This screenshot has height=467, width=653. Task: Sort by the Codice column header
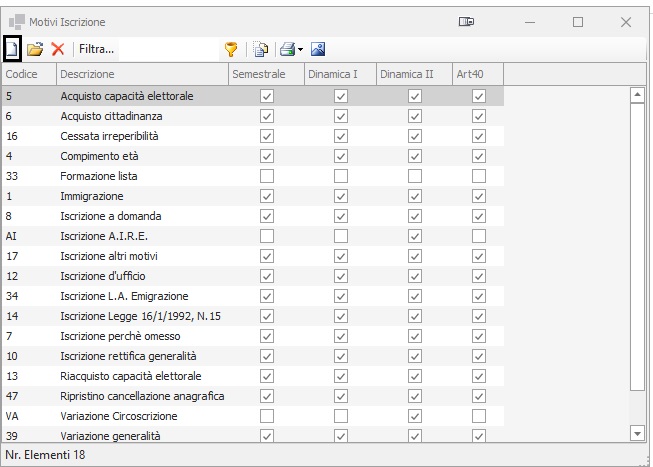point(27,74)
